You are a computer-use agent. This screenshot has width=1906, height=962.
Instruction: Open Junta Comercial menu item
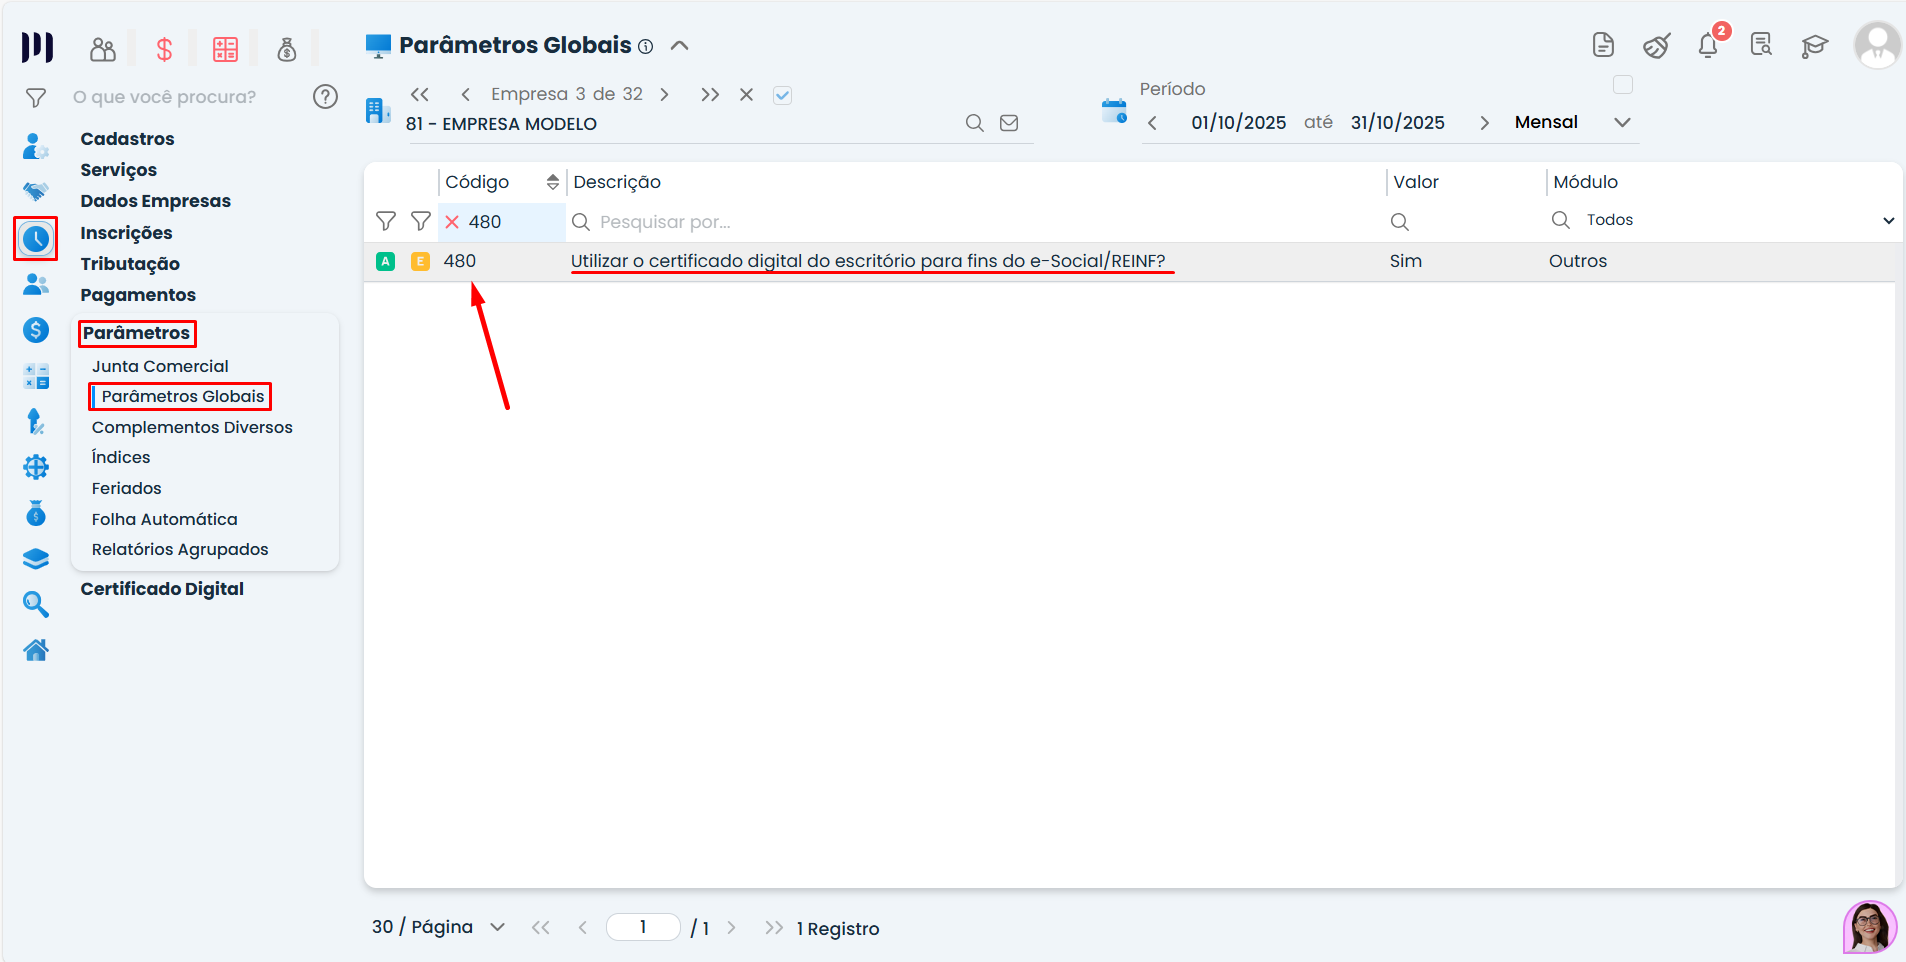(x=160, y=366)
